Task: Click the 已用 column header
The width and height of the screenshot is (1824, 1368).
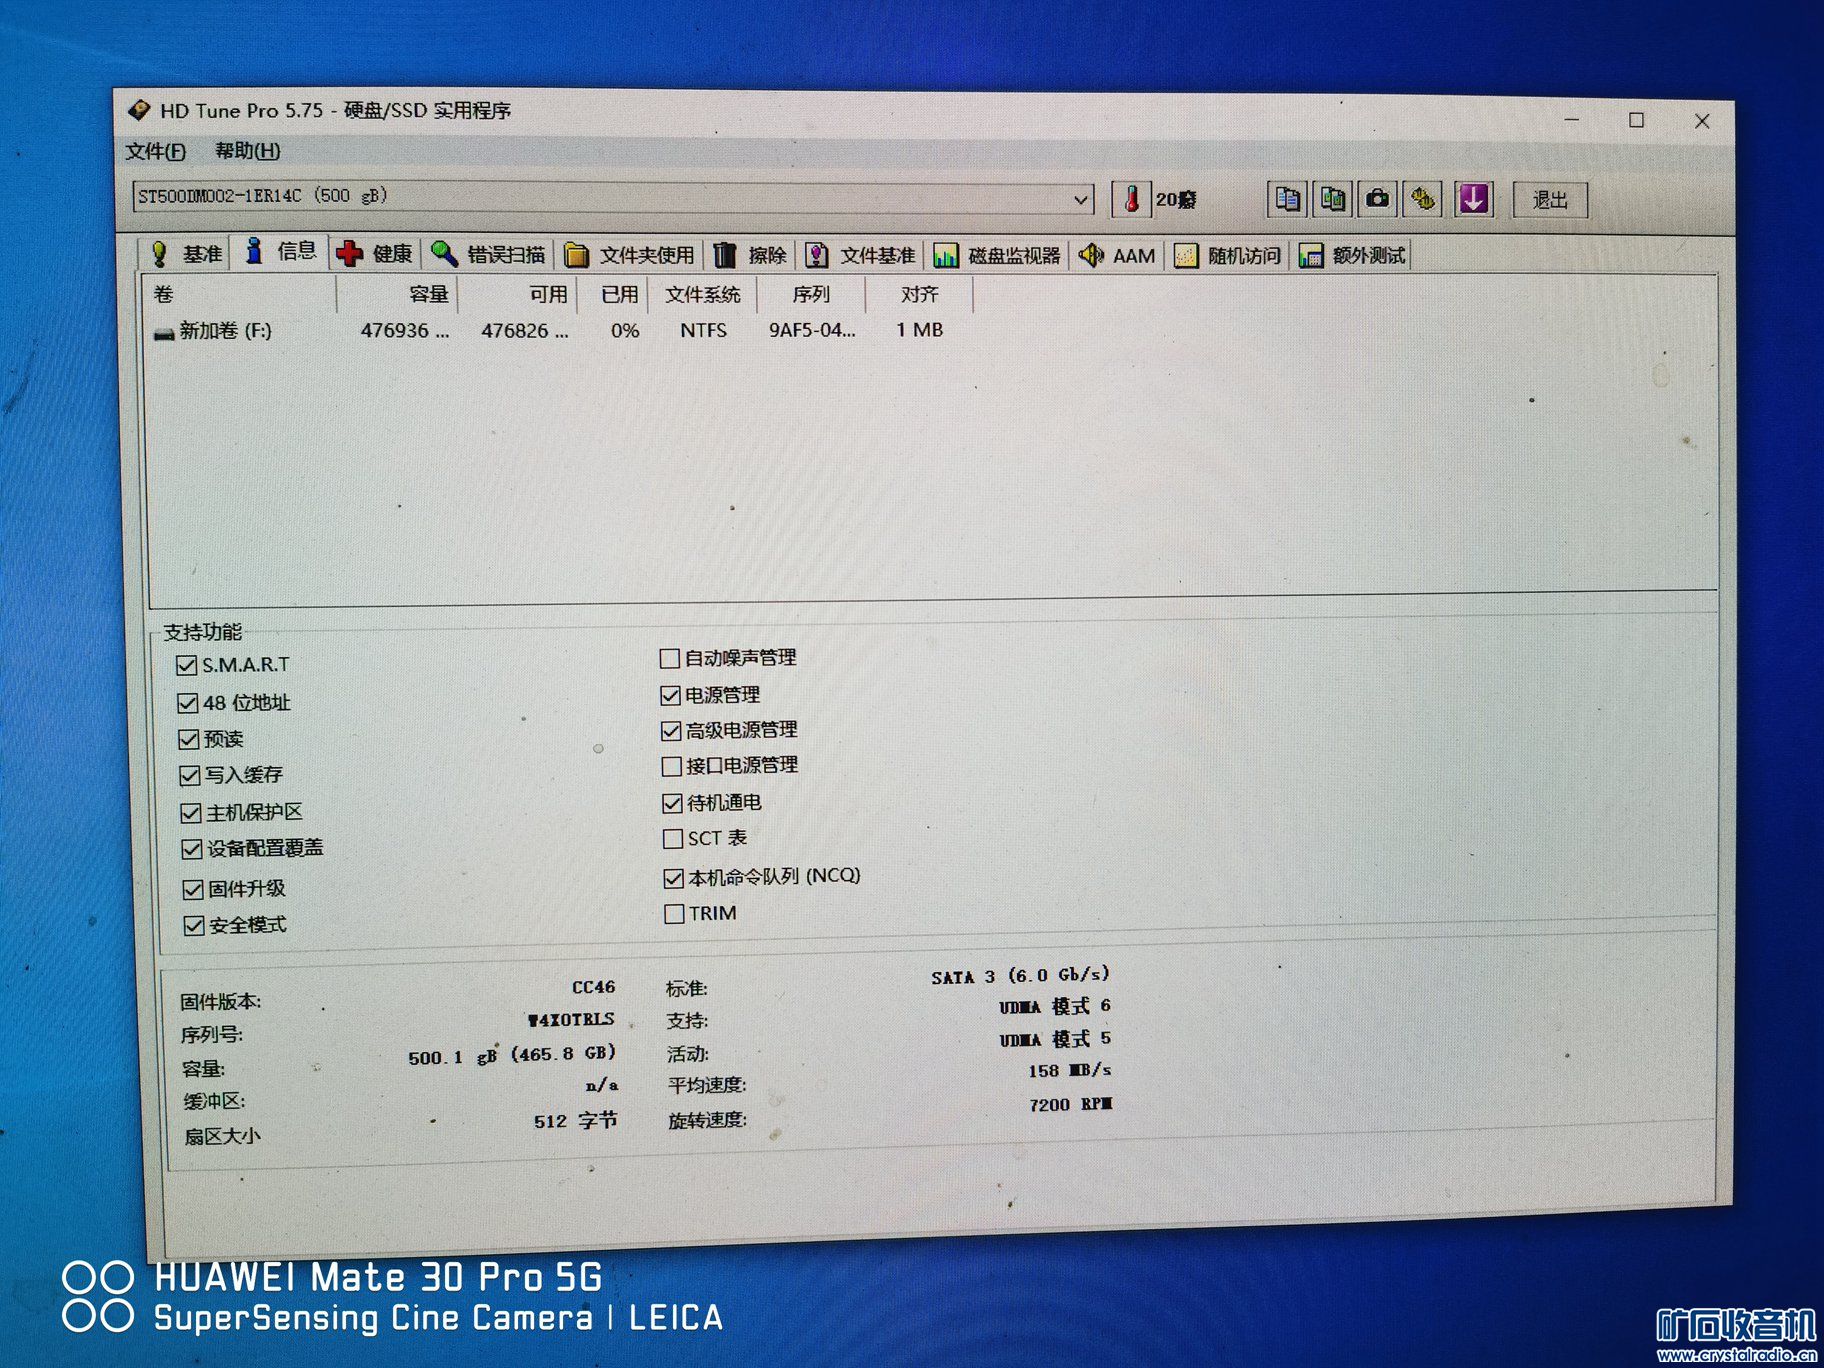Action: click(612, 294)
